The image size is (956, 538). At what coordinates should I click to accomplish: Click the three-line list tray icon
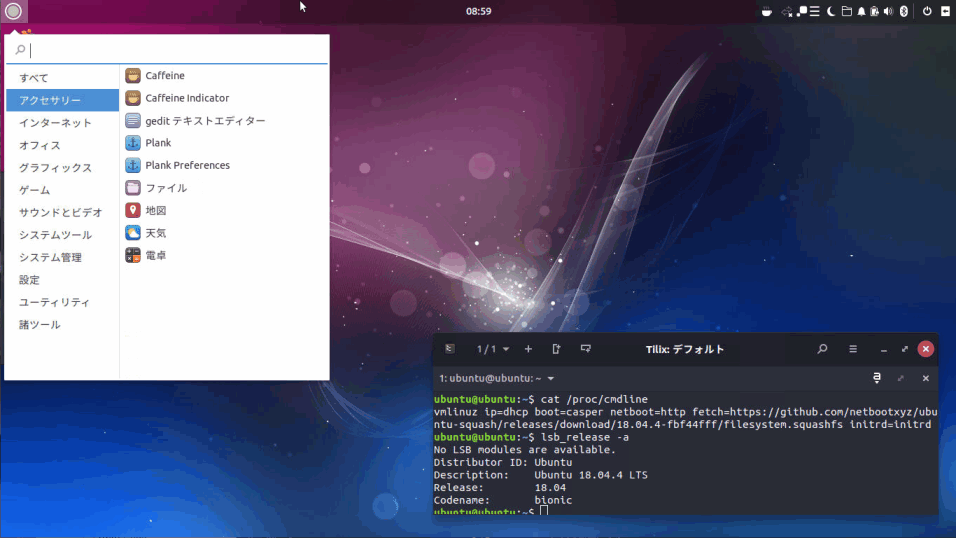coord(815,12)
